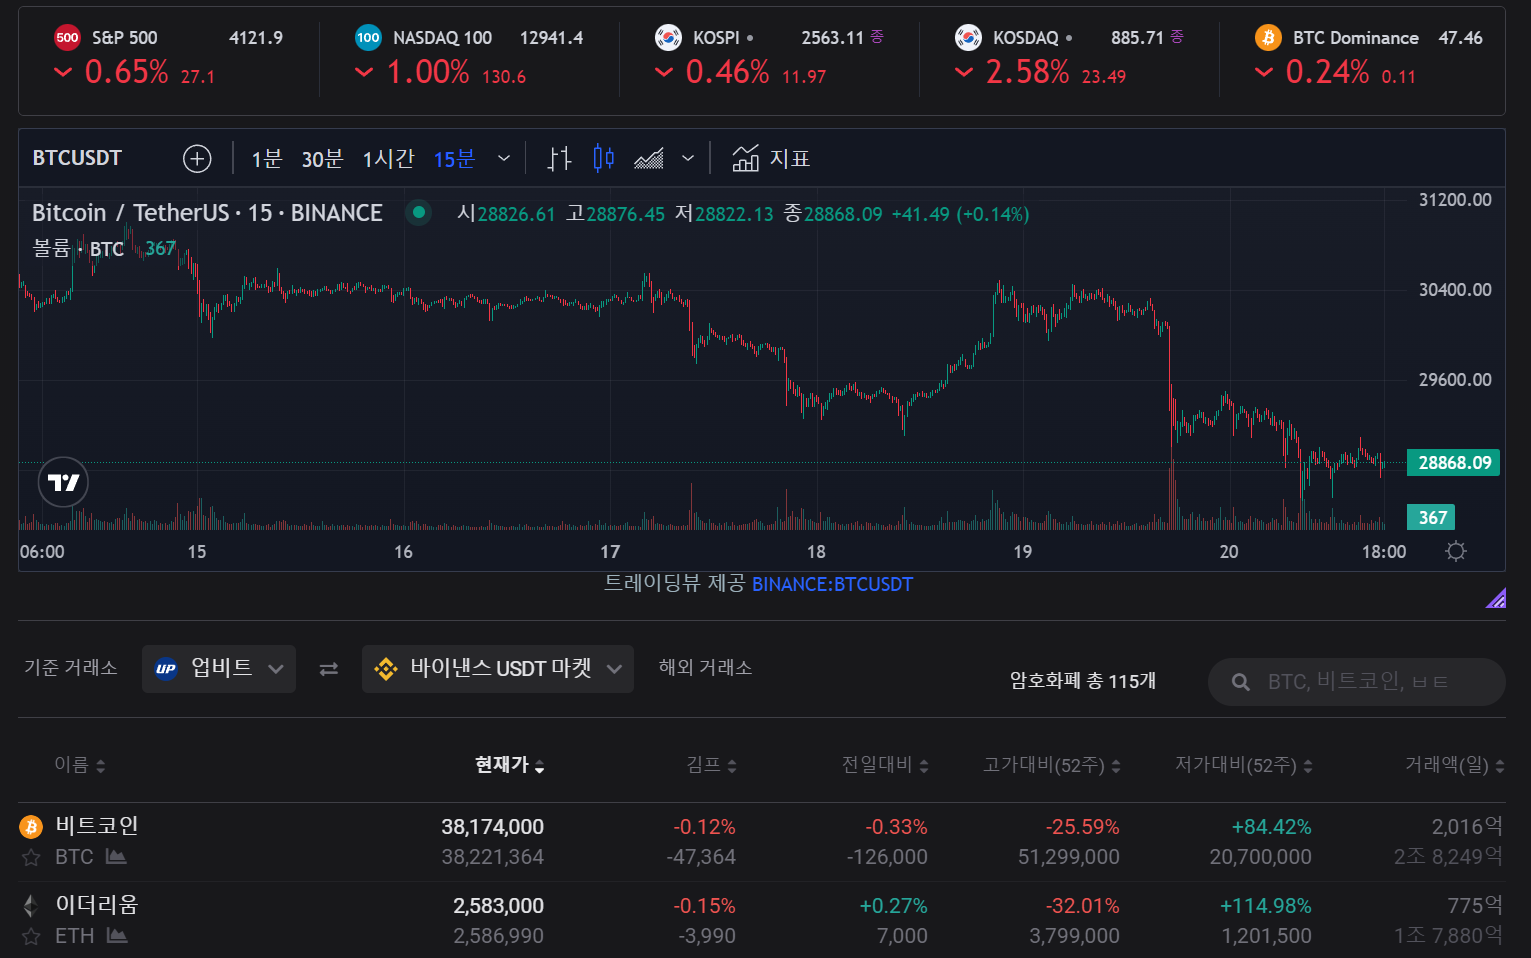This screenshot has width=1531, height=958.
Task: Favorite ETH with the star icon
Action: pos(31,936)
